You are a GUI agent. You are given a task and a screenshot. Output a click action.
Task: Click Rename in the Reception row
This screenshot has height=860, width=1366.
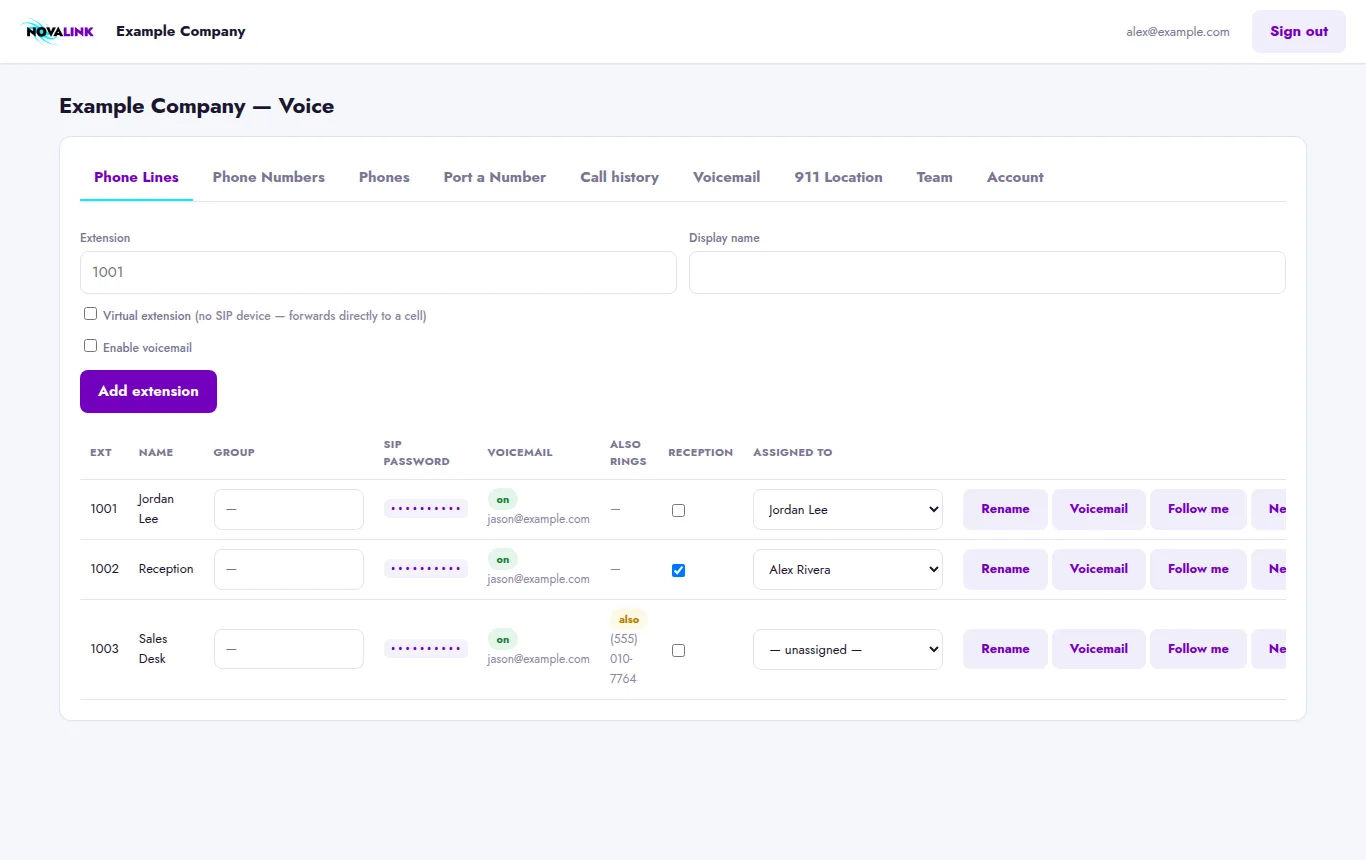click(1005, 569)
